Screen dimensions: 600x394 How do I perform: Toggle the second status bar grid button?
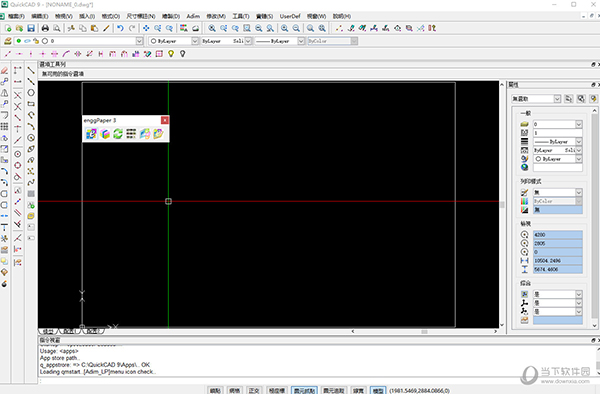coord(235,390)
